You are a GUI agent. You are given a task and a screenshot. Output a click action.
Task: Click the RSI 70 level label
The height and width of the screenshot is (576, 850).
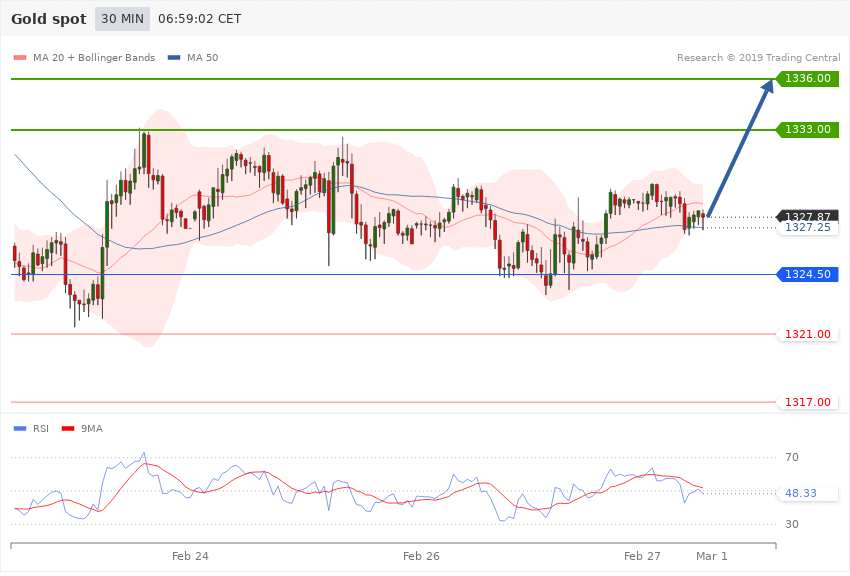[x=791, y=457]
